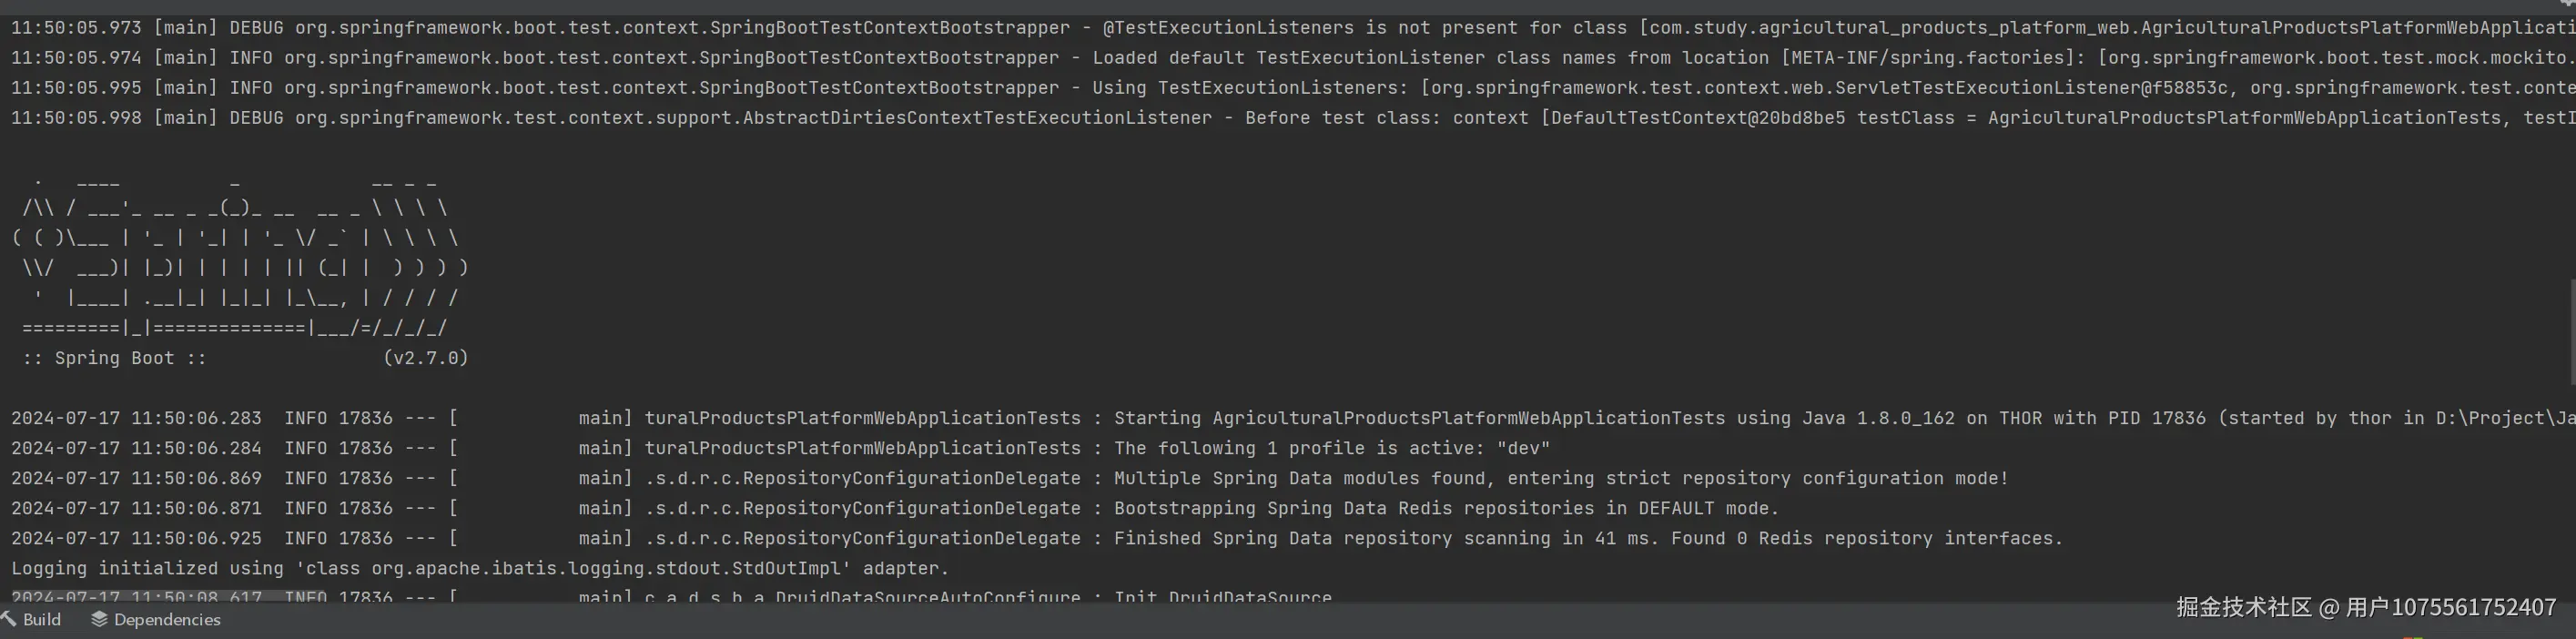Click the Spring Boot v2.7.0 version text

click(x=426, y=358)
